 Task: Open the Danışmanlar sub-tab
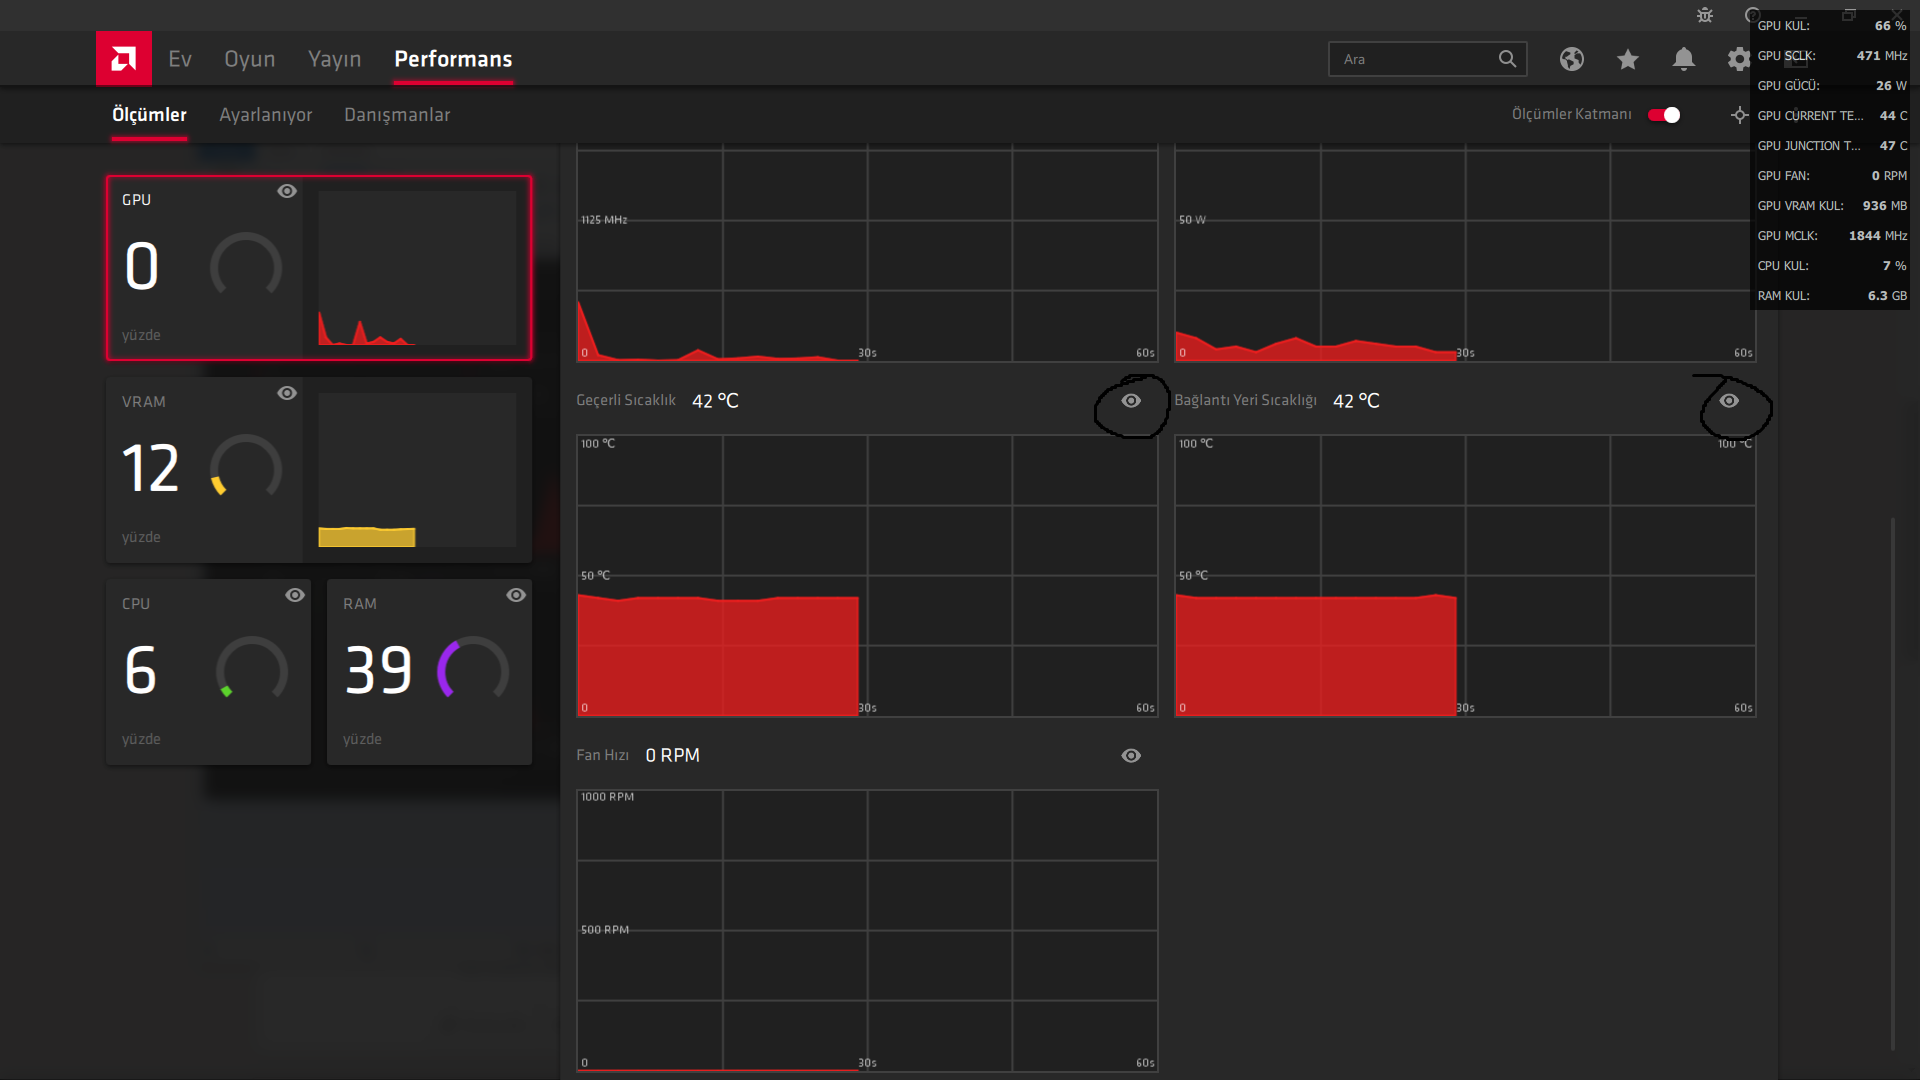[397, 115]
